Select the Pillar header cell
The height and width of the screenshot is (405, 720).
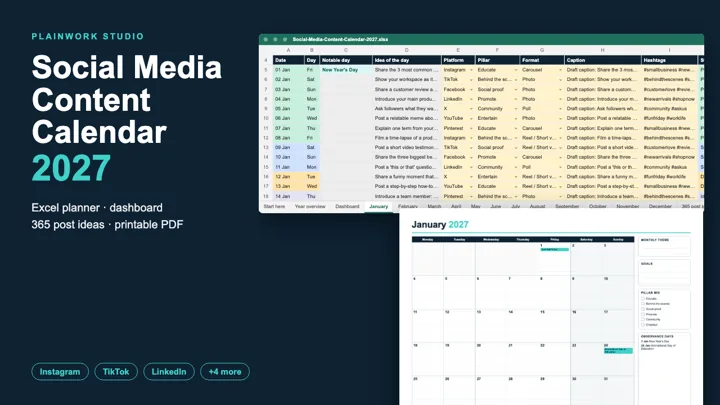pyautogui.click(x=497, y=60)
